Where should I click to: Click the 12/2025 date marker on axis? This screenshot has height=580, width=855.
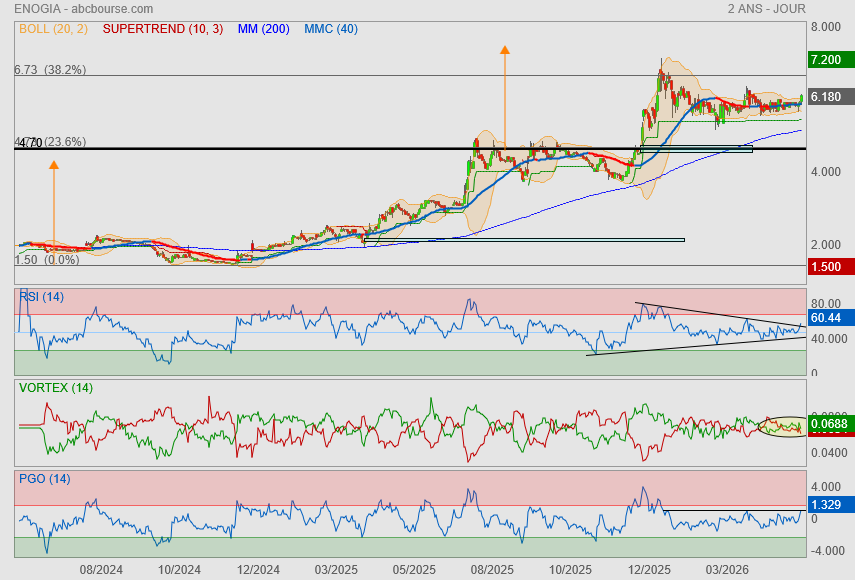(x=649, y=570)
